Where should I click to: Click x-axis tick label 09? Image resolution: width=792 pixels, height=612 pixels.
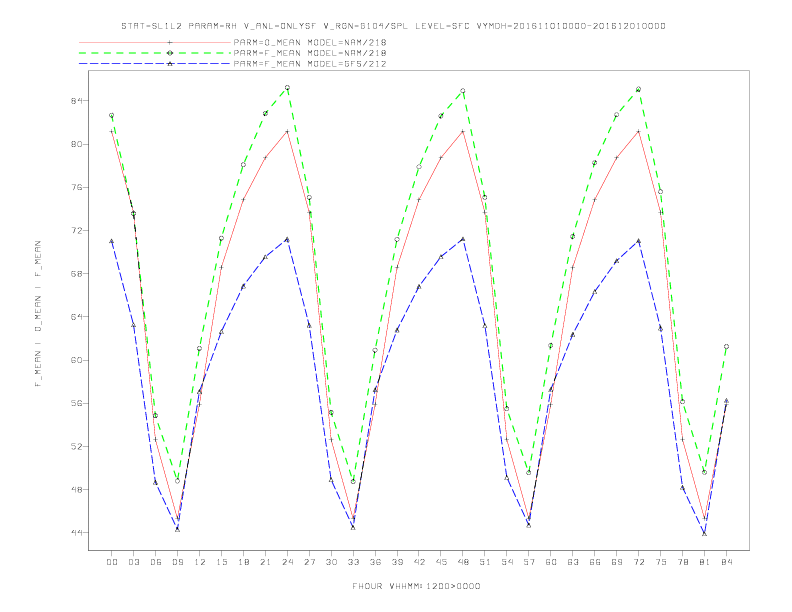click(178, 562)
